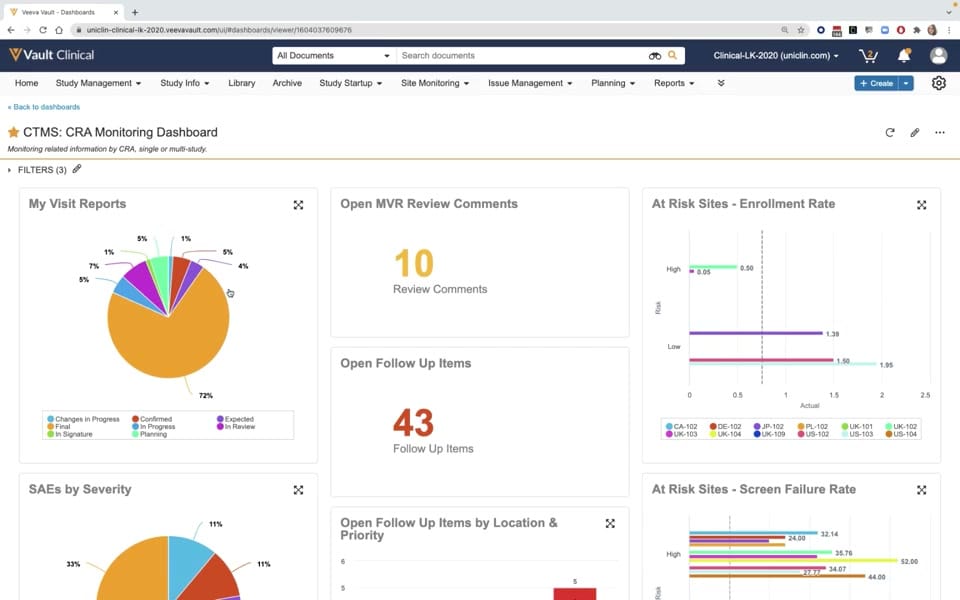Click the Vault Clinical logo
The height and width of the screenshot is (600, 960).
52,55
